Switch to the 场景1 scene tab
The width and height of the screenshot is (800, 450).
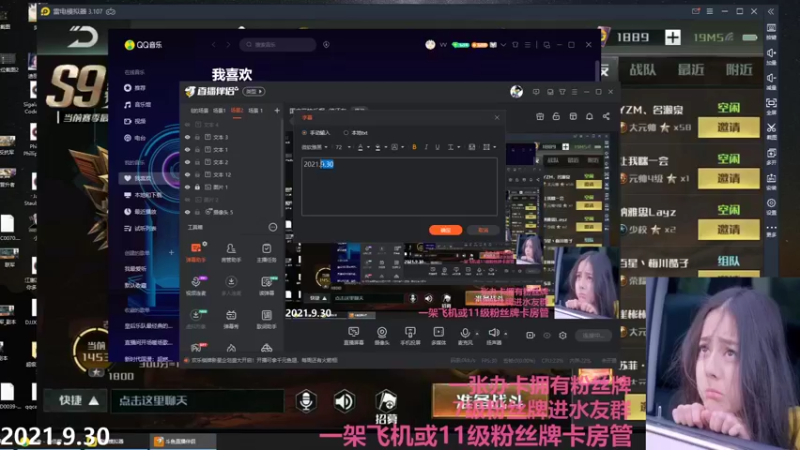click(x=219, y=110)
